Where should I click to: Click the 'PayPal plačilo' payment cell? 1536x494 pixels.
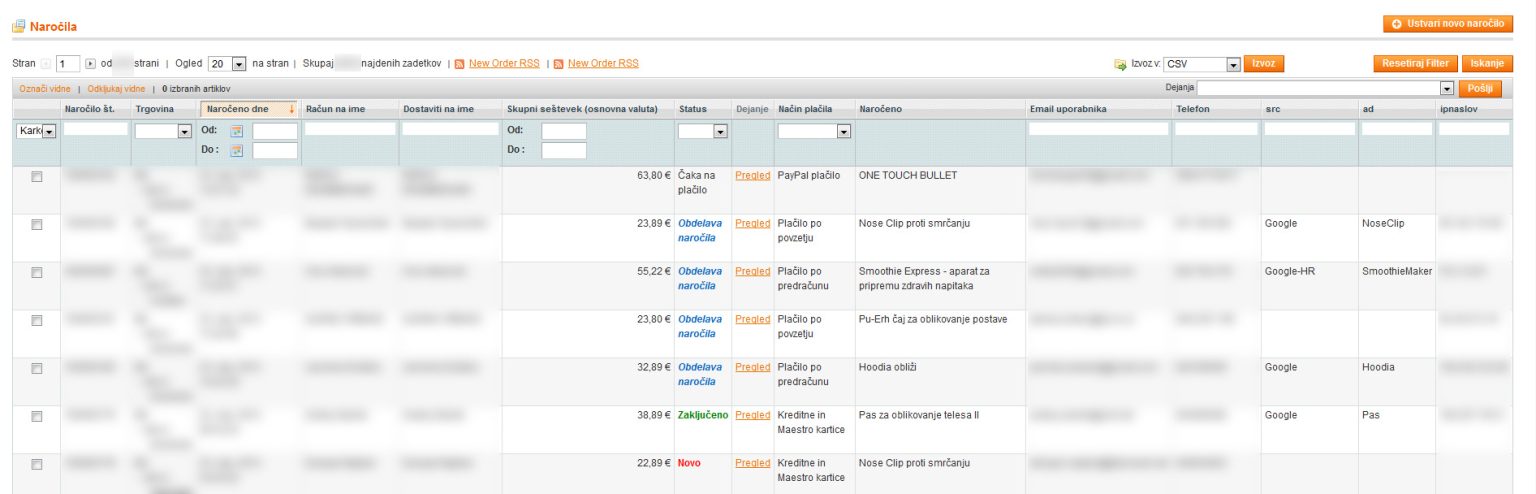click(809, 175)
